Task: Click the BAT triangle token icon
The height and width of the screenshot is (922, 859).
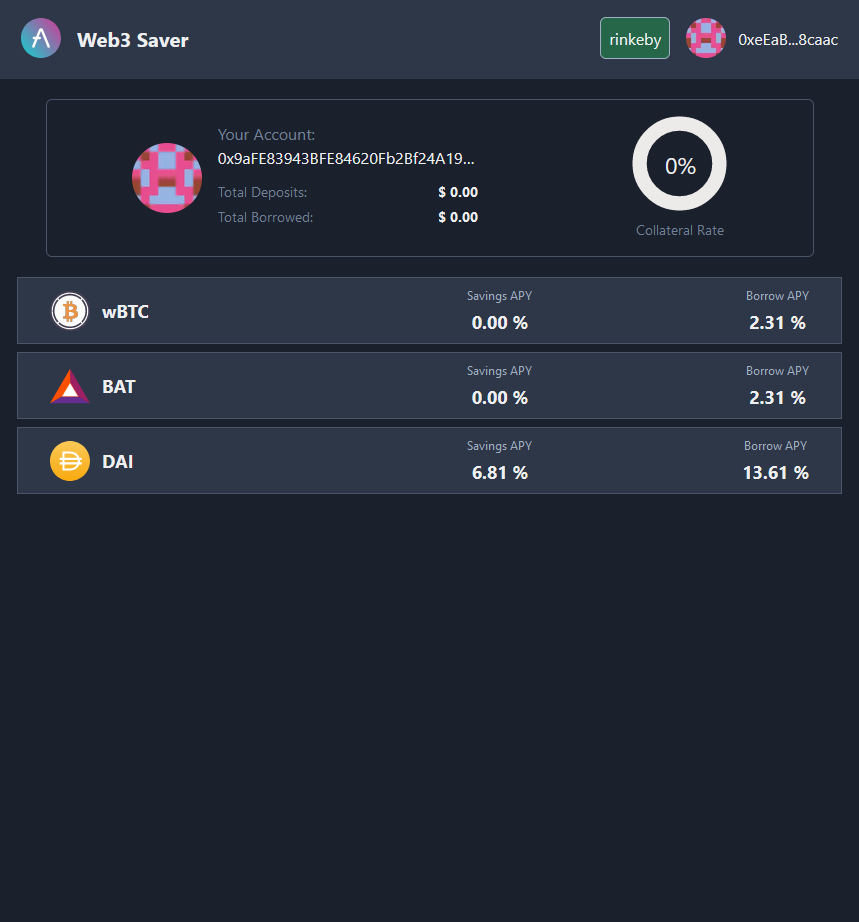Action: tap(70, 386)
